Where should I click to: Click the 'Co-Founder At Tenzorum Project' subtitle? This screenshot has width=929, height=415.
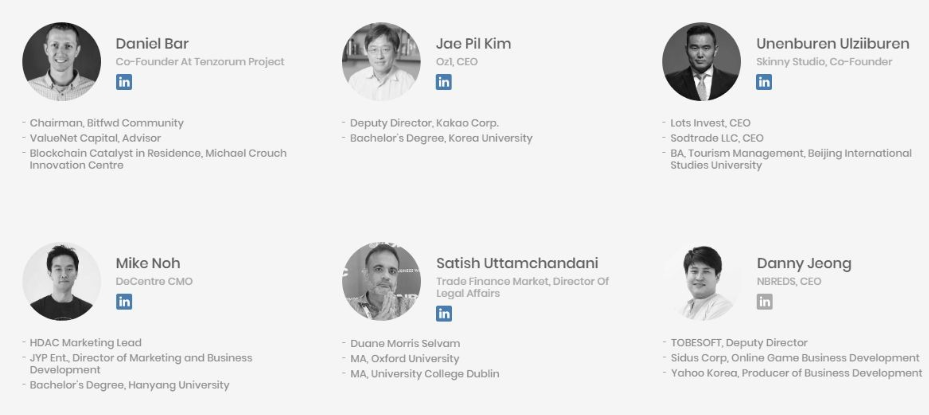click(x=200, y=62)
